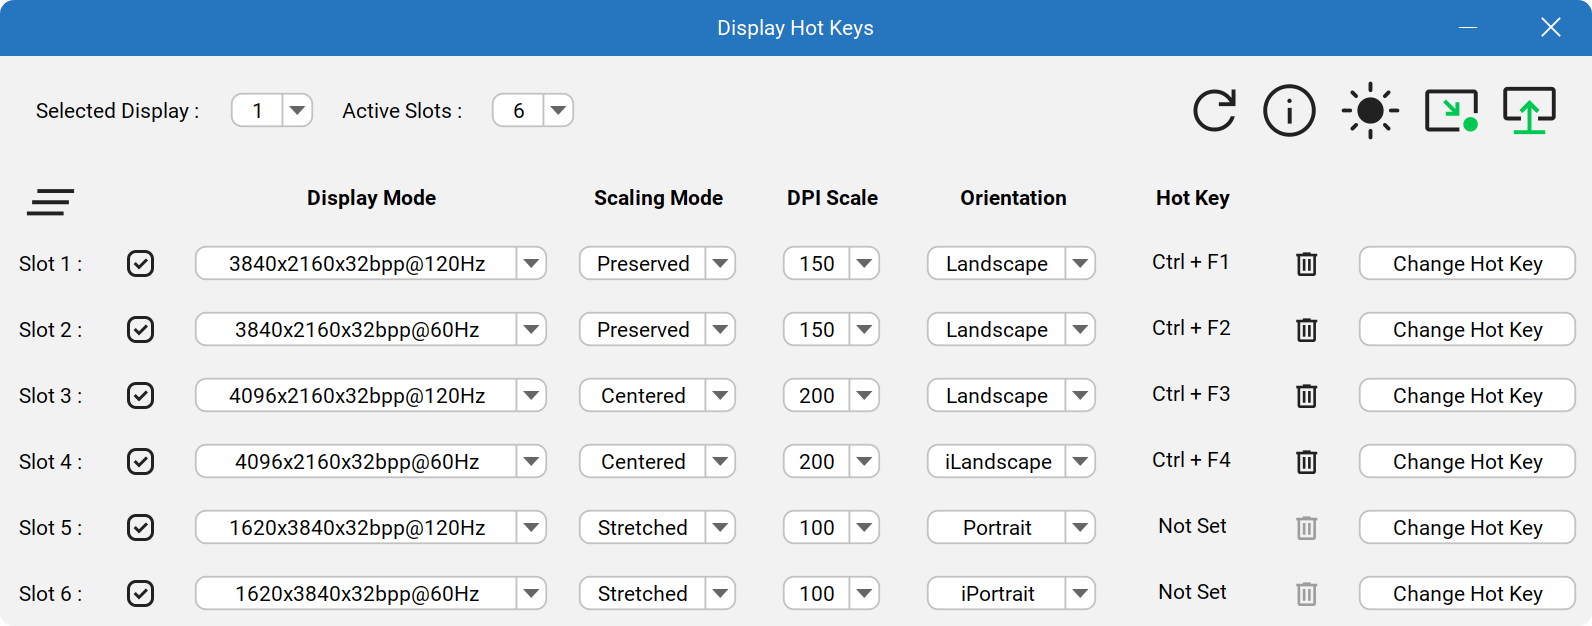Click Change Hot Key for Slot 3
This screenshot has width=1592, height=626.
pos(1467,396)
